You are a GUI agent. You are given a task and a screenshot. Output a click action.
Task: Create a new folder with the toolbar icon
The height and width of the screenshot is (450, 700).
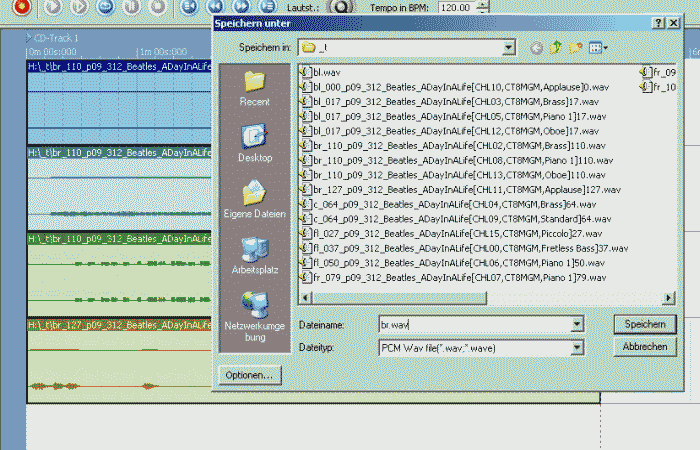(576, 47)
